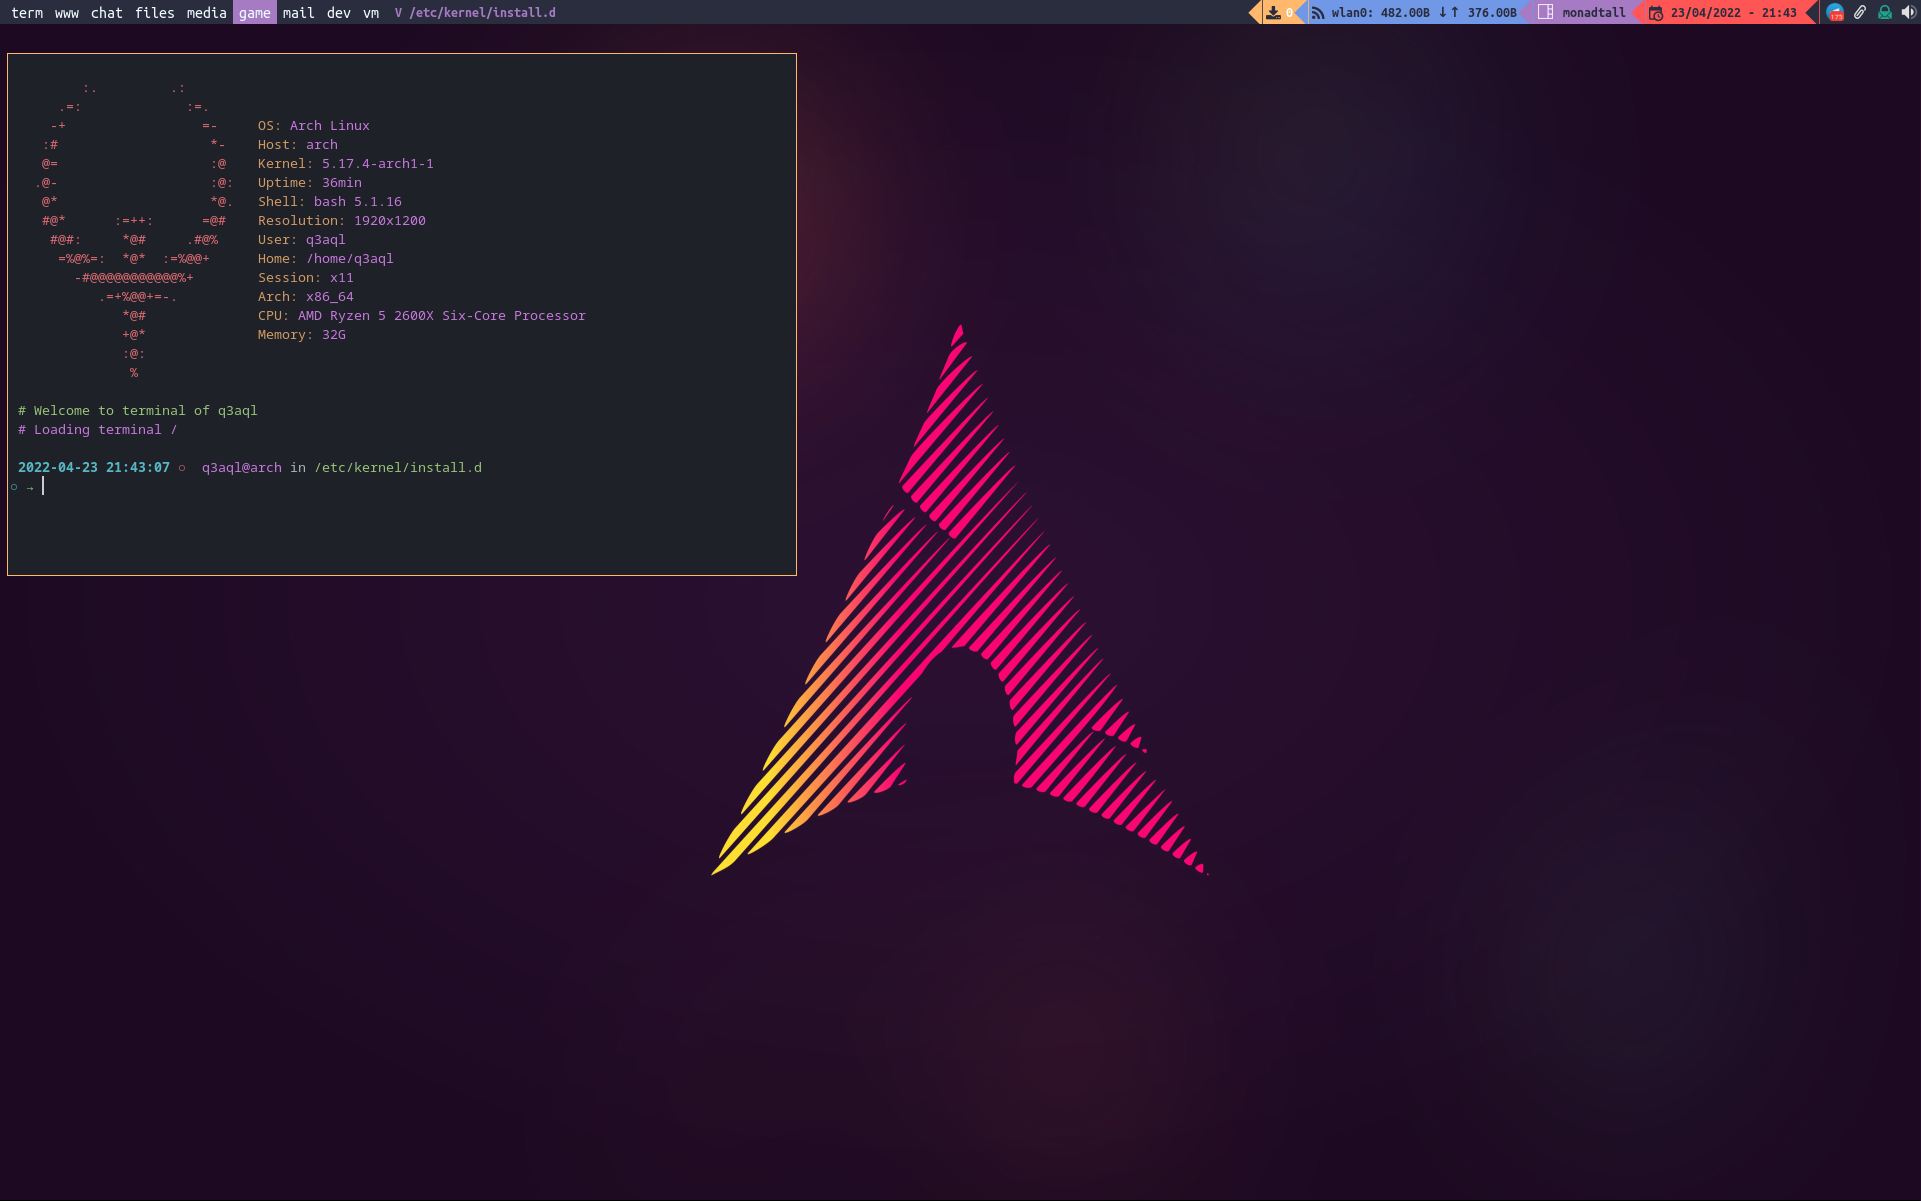Click the terminal prompt input line
1921x1201 pixels.
point(402,487)
